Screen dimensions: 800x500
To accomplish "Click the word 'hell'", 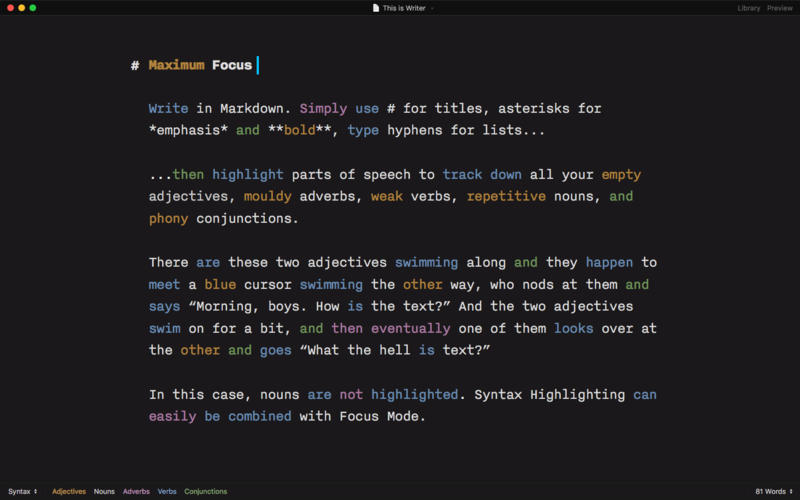I will [395, 351].
